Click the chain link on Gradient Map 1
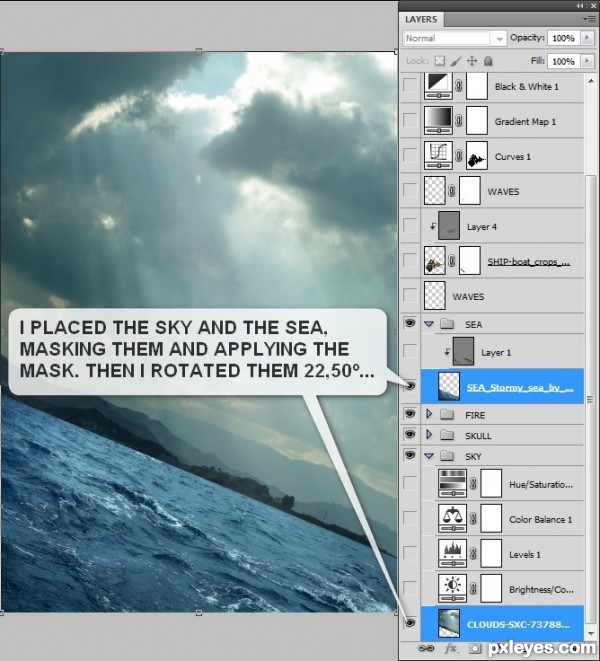The image size is (600, 661). [x=459, y=121]
